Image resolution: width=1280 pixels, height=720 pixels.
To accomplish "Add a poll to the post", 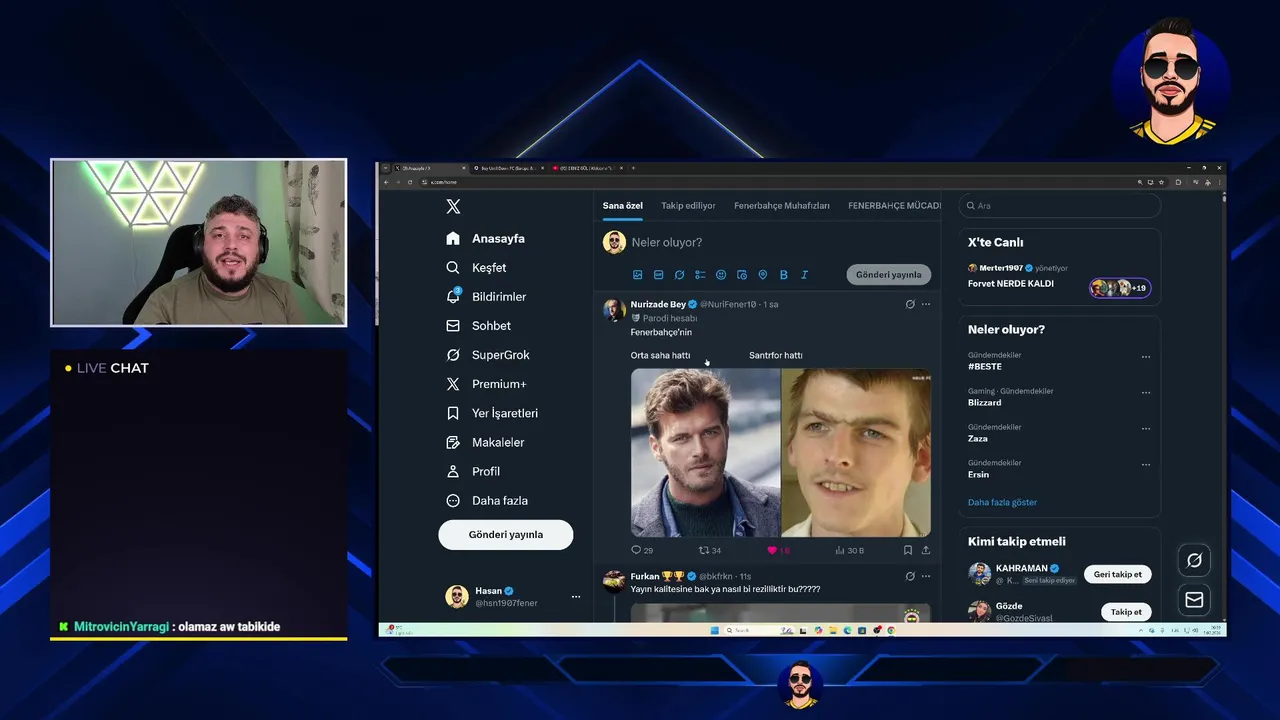I will tap(700, 275).
